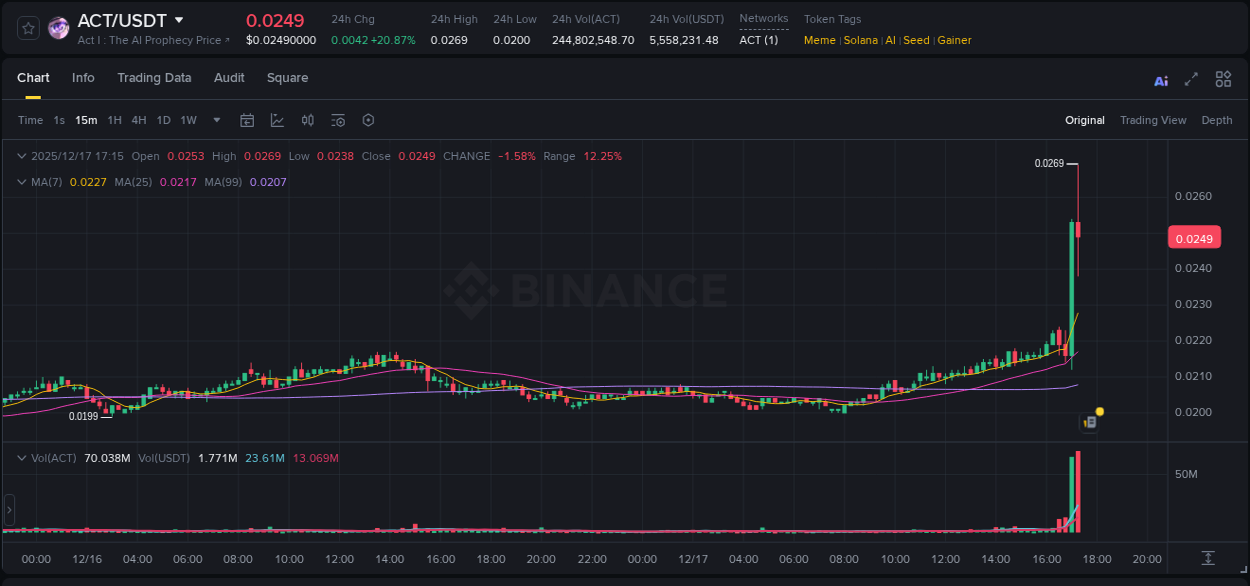Select the 1H chart interval
The width and height of the screenshot is (1250, 586).
point(113,120)
